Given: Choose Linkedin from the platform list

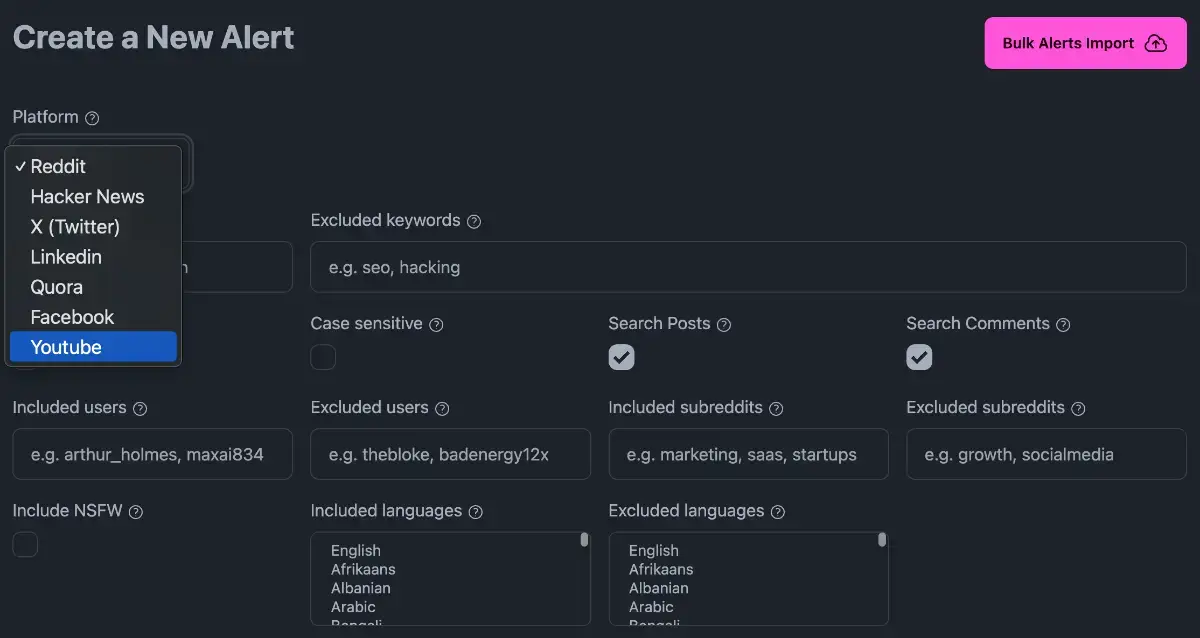Looking at the screenshot, I should pyautogui.click(x=93, y=257).
